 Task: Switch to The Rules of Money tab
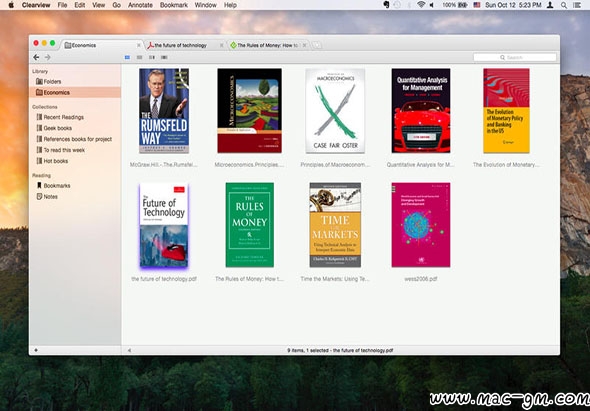pyautogui.click(x=268, y=45)
